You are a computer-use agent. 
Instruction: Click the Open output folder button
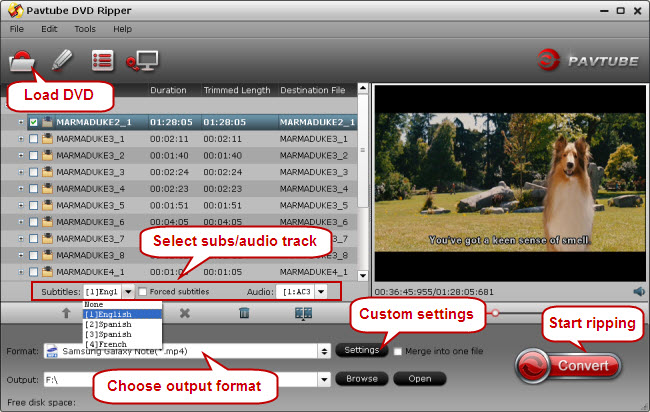point(420,378)
